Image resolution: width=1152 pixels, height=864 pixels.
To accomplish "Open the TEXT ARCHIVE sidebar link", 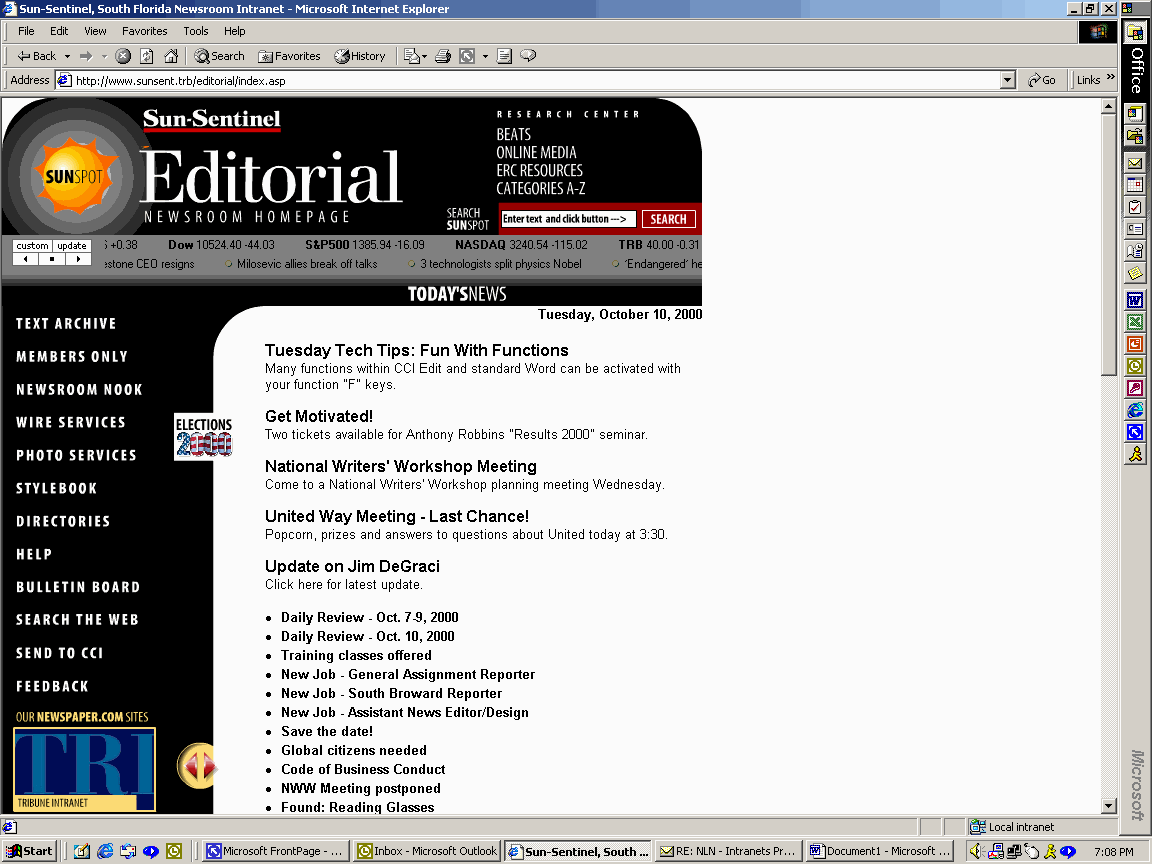I will click(x=66, y=324).
